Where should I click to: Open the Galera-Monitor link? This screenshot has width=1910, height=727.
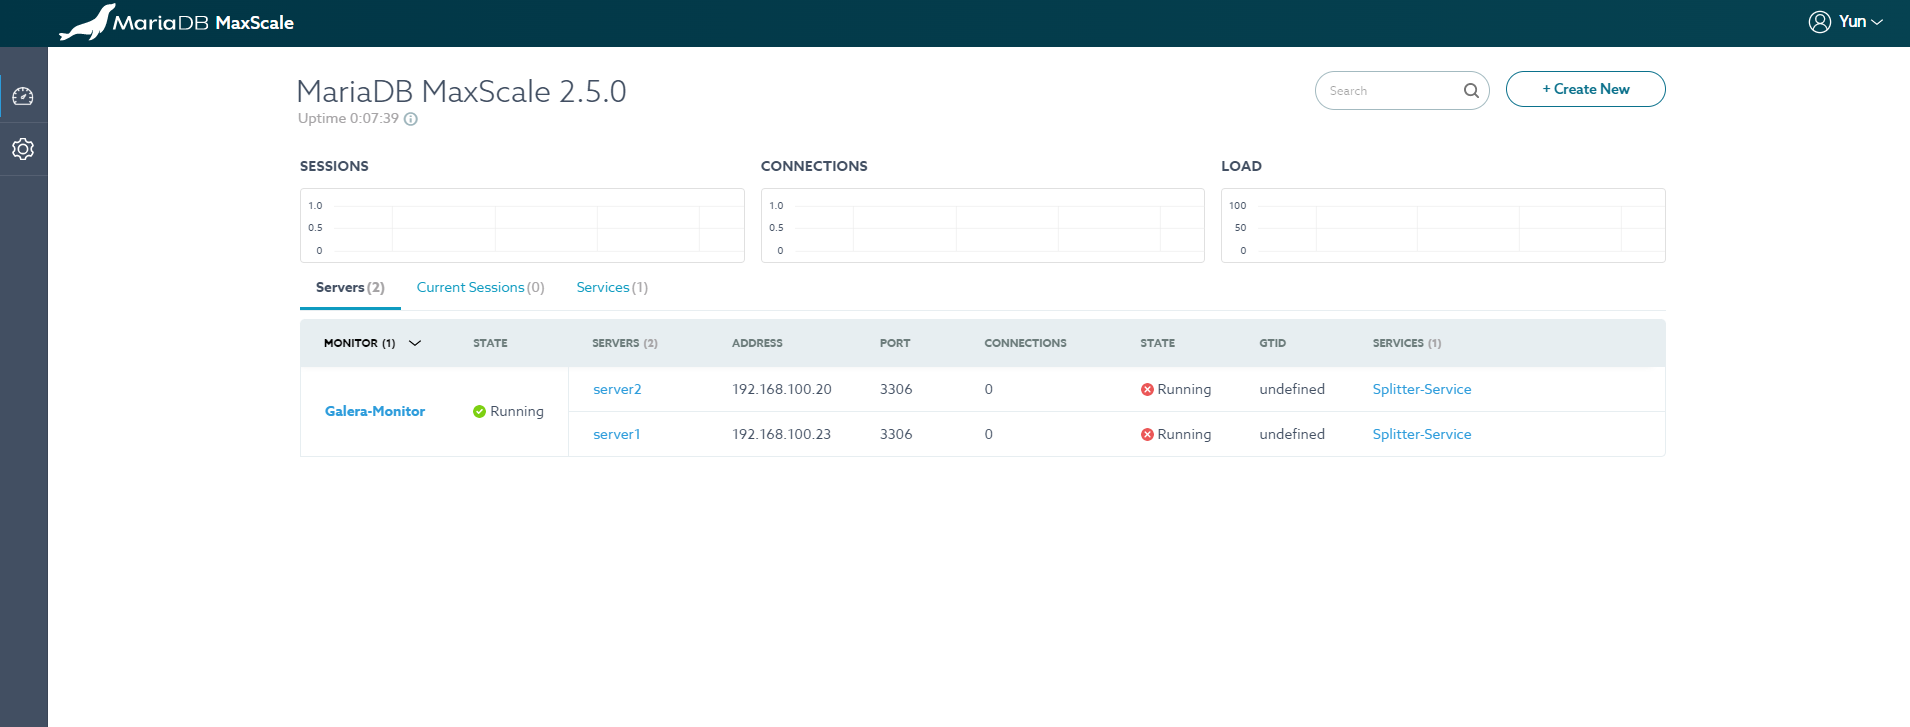[x=375, y=411]
